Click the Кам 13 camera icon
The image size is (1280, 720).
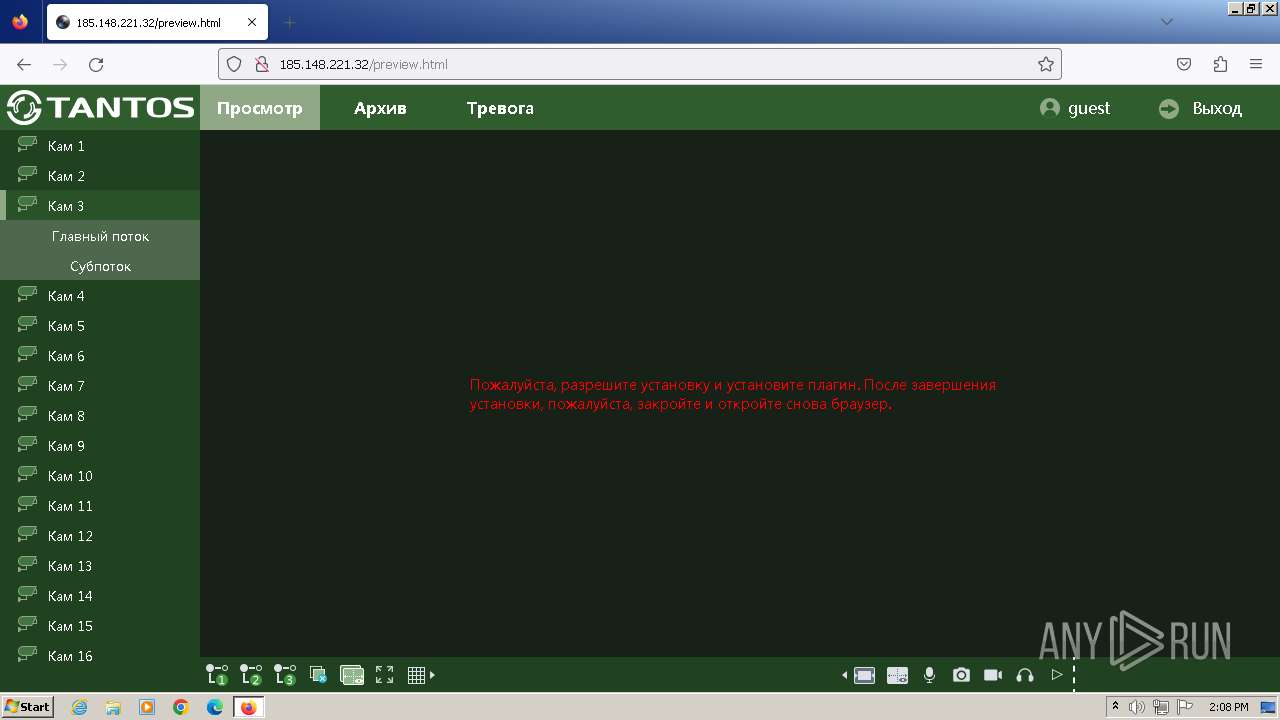pyautogui.click(x=27, y=564)
